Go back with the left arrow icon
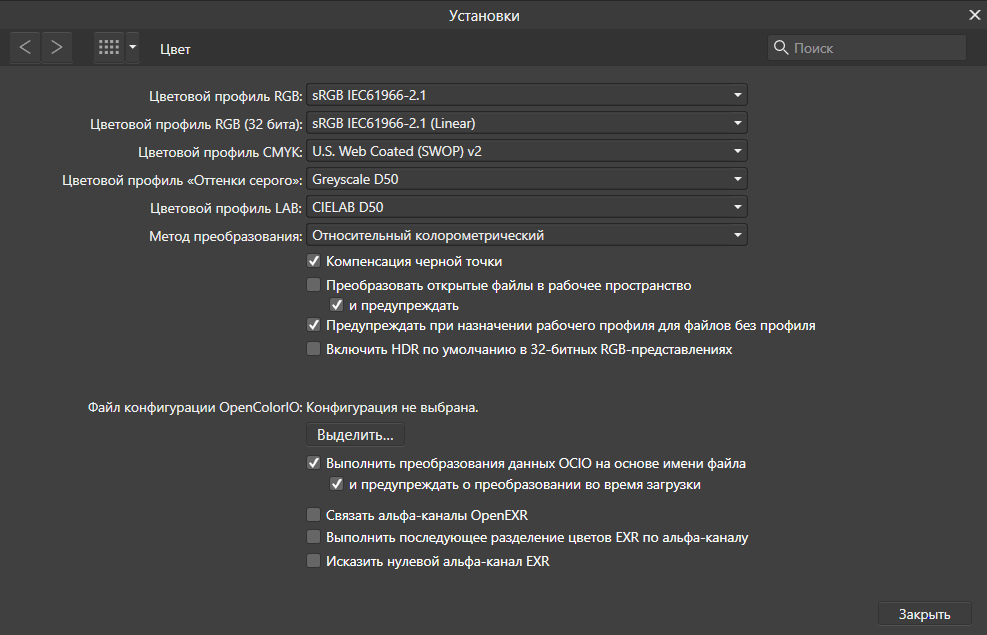Screen dimensions: 987x635 pyautogui.click(x=25, y=48)
